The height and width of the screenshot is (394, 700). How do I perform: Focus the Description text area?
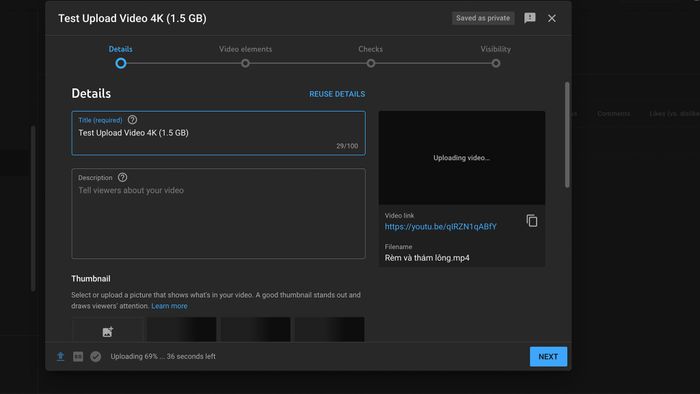click(218, 213)
